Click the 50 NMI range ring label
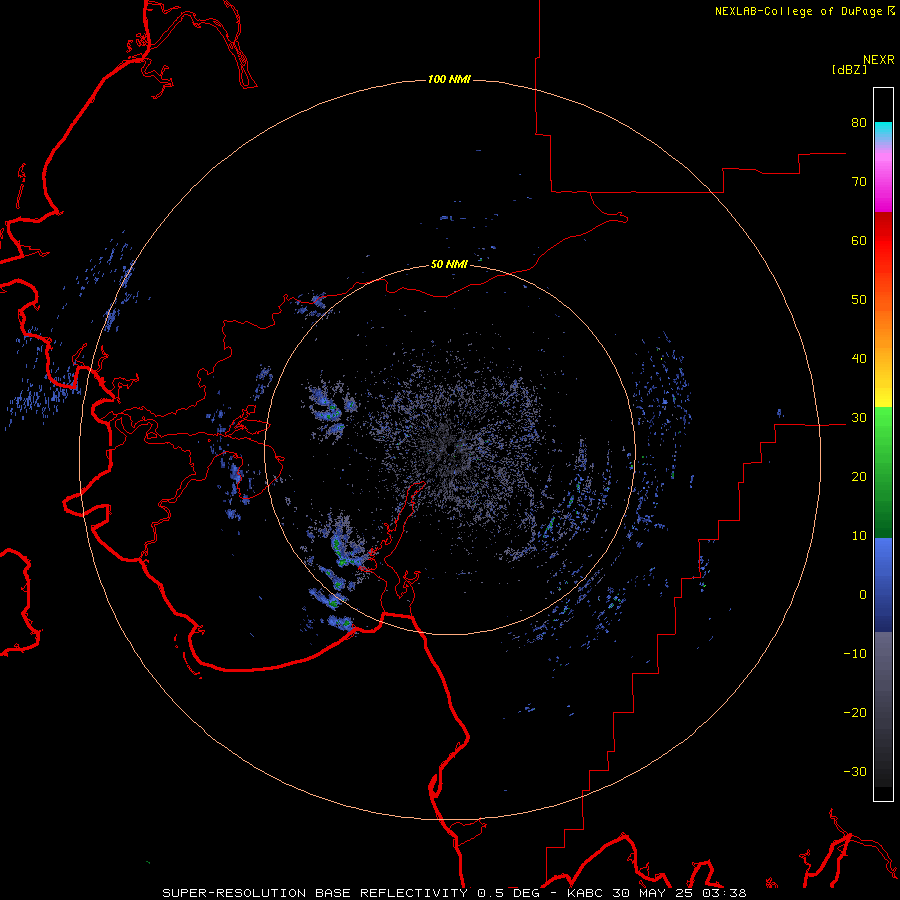 449,265
